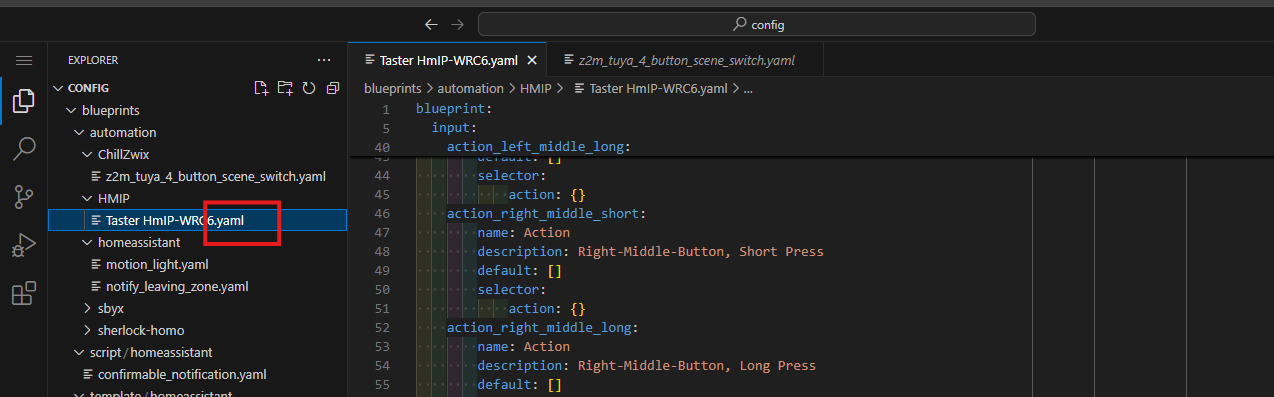This screenshot has width=1274, height=397.
Task: Open the Explorer view in activity bar
Action: pos(24,101)
